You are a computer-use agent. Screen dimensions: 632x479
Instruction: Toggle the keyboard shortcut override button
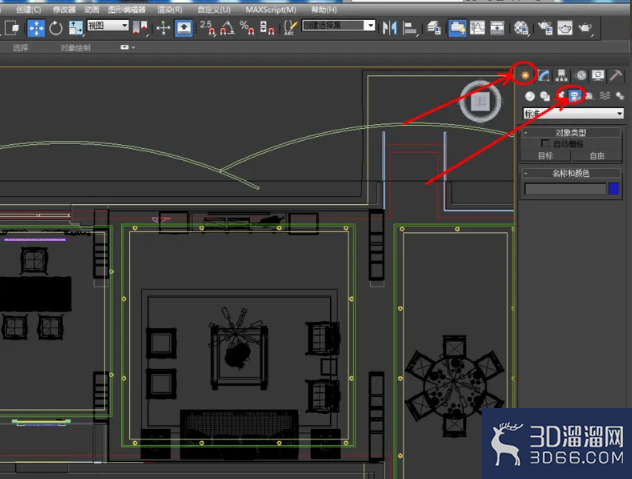184,28
